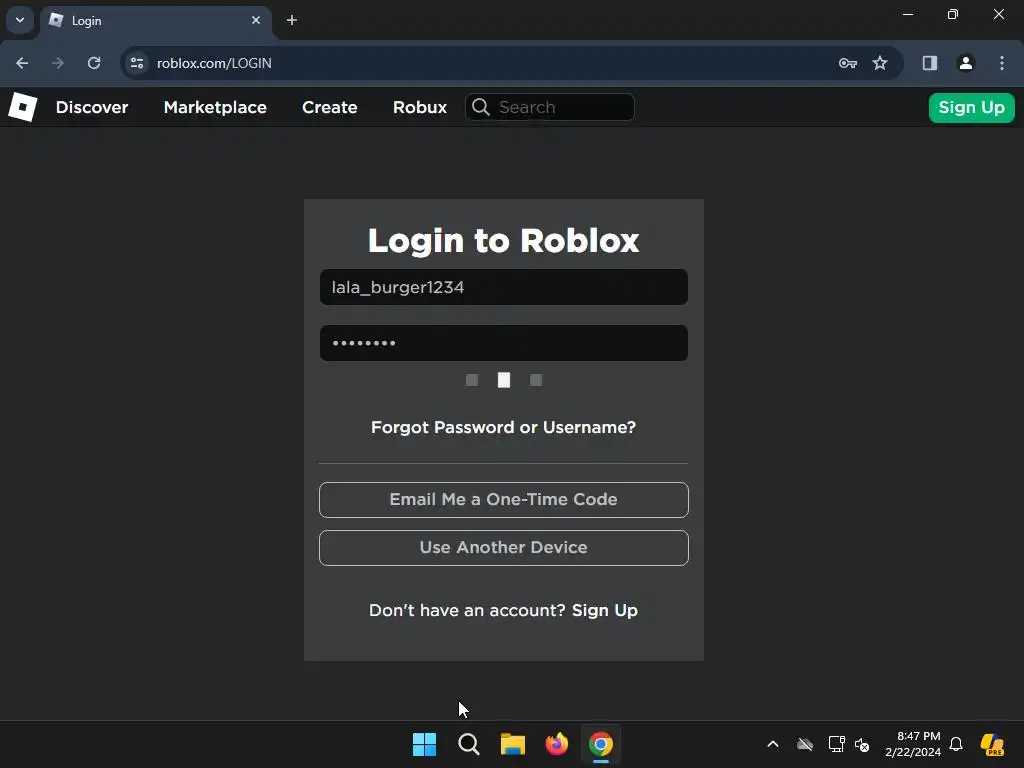This screenshot has height=768, width=1024.
Task: Toggle the browser side panel
Action: point(930,63)
